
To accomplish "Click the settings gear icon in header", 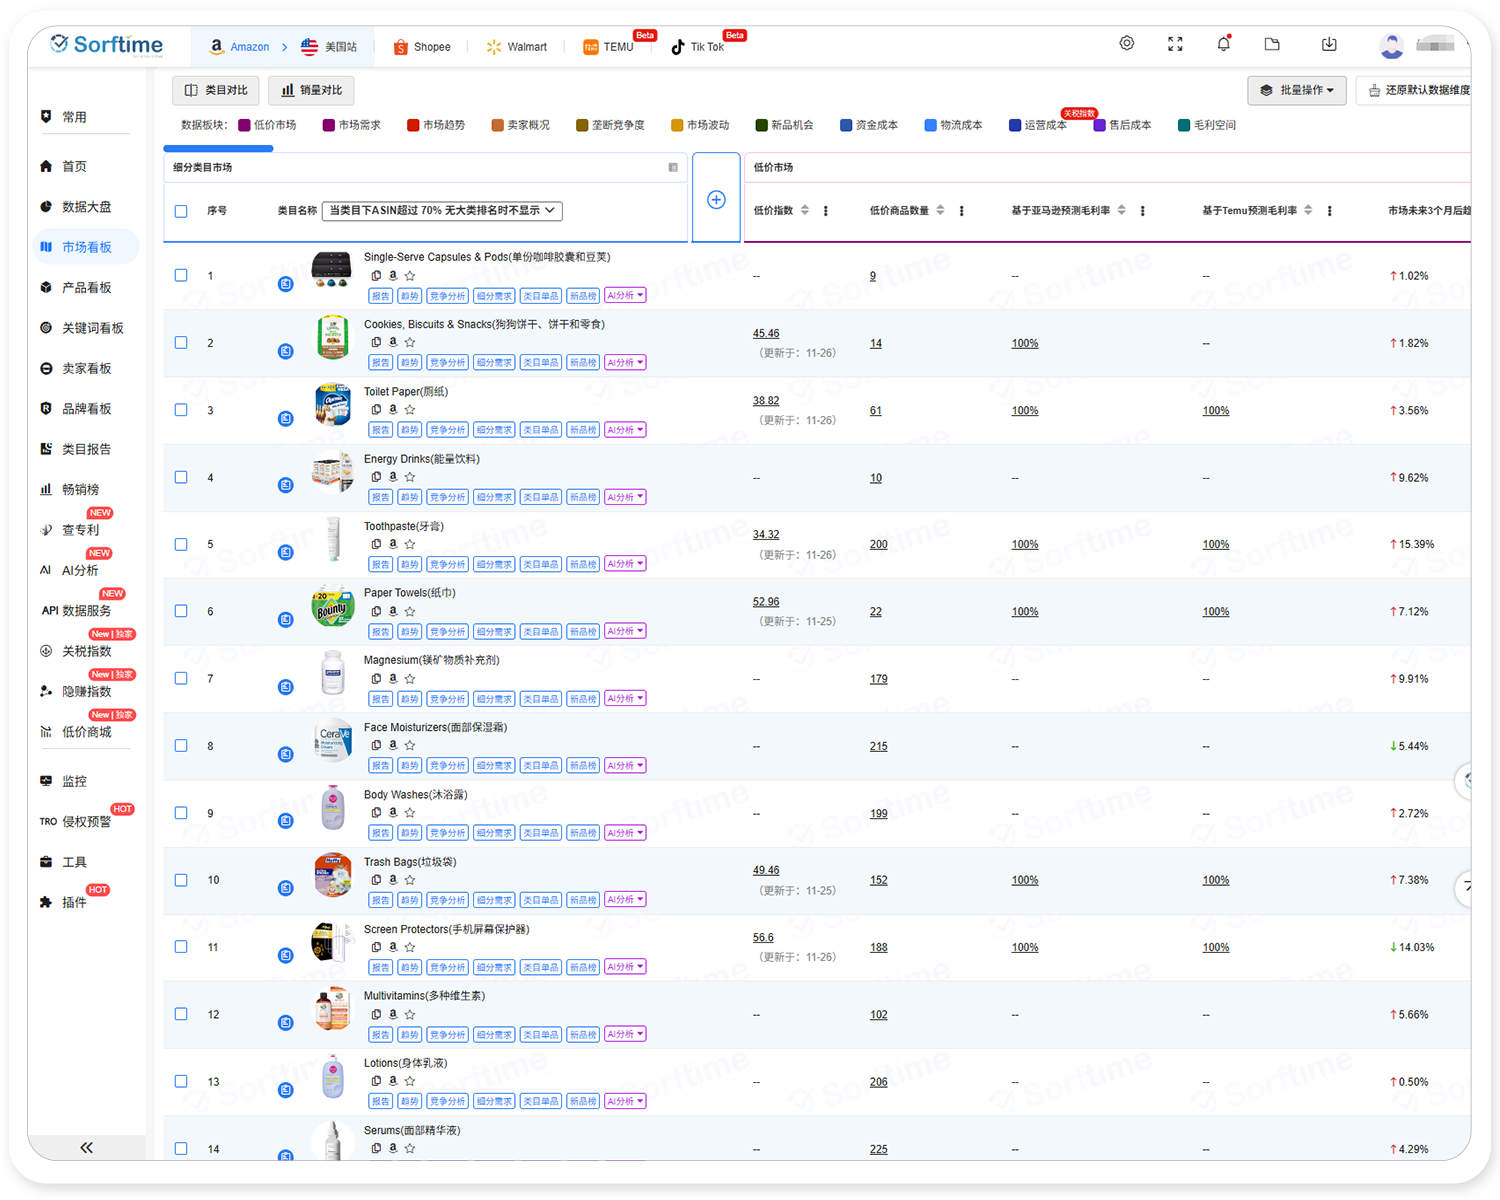I will (x=1126, y=44).
